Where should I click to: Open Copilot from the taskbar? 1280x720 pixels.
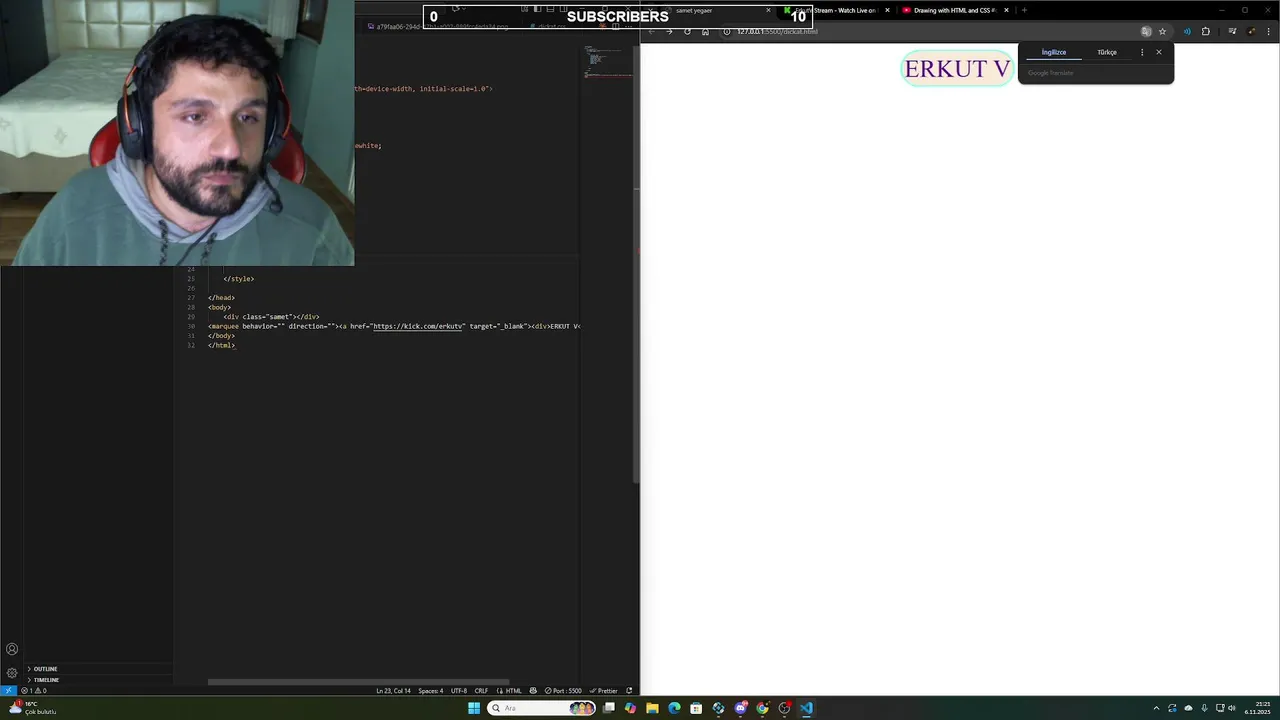click(x=630, y=708)
